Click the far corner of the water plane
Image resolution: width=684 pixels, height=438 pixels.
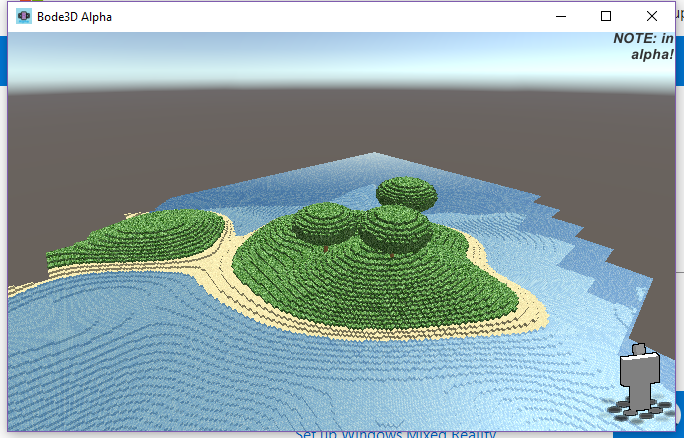[x=376, y=156]
